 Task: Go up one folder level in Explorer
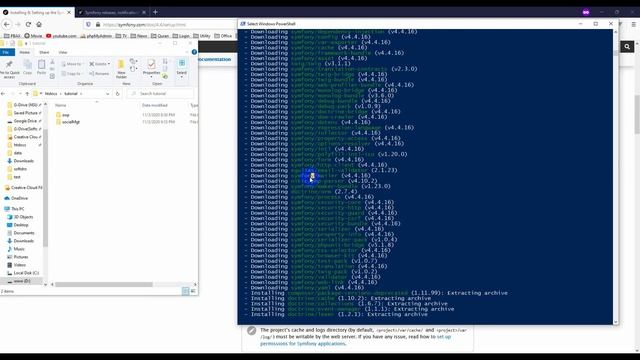coord(27,93)
